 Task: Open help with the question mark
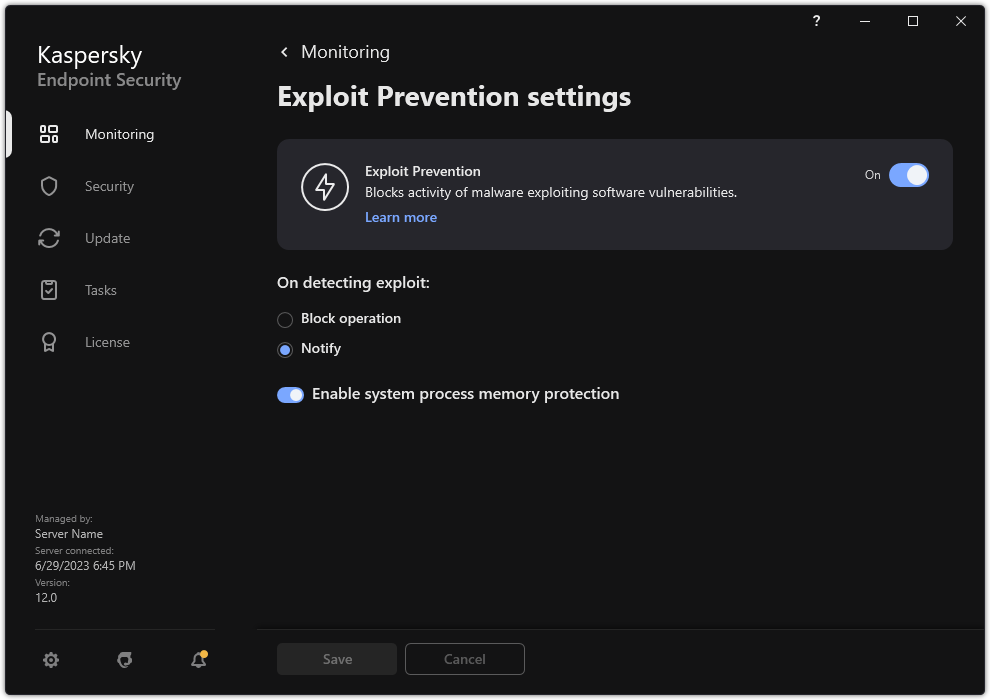[x=815, y=21]
